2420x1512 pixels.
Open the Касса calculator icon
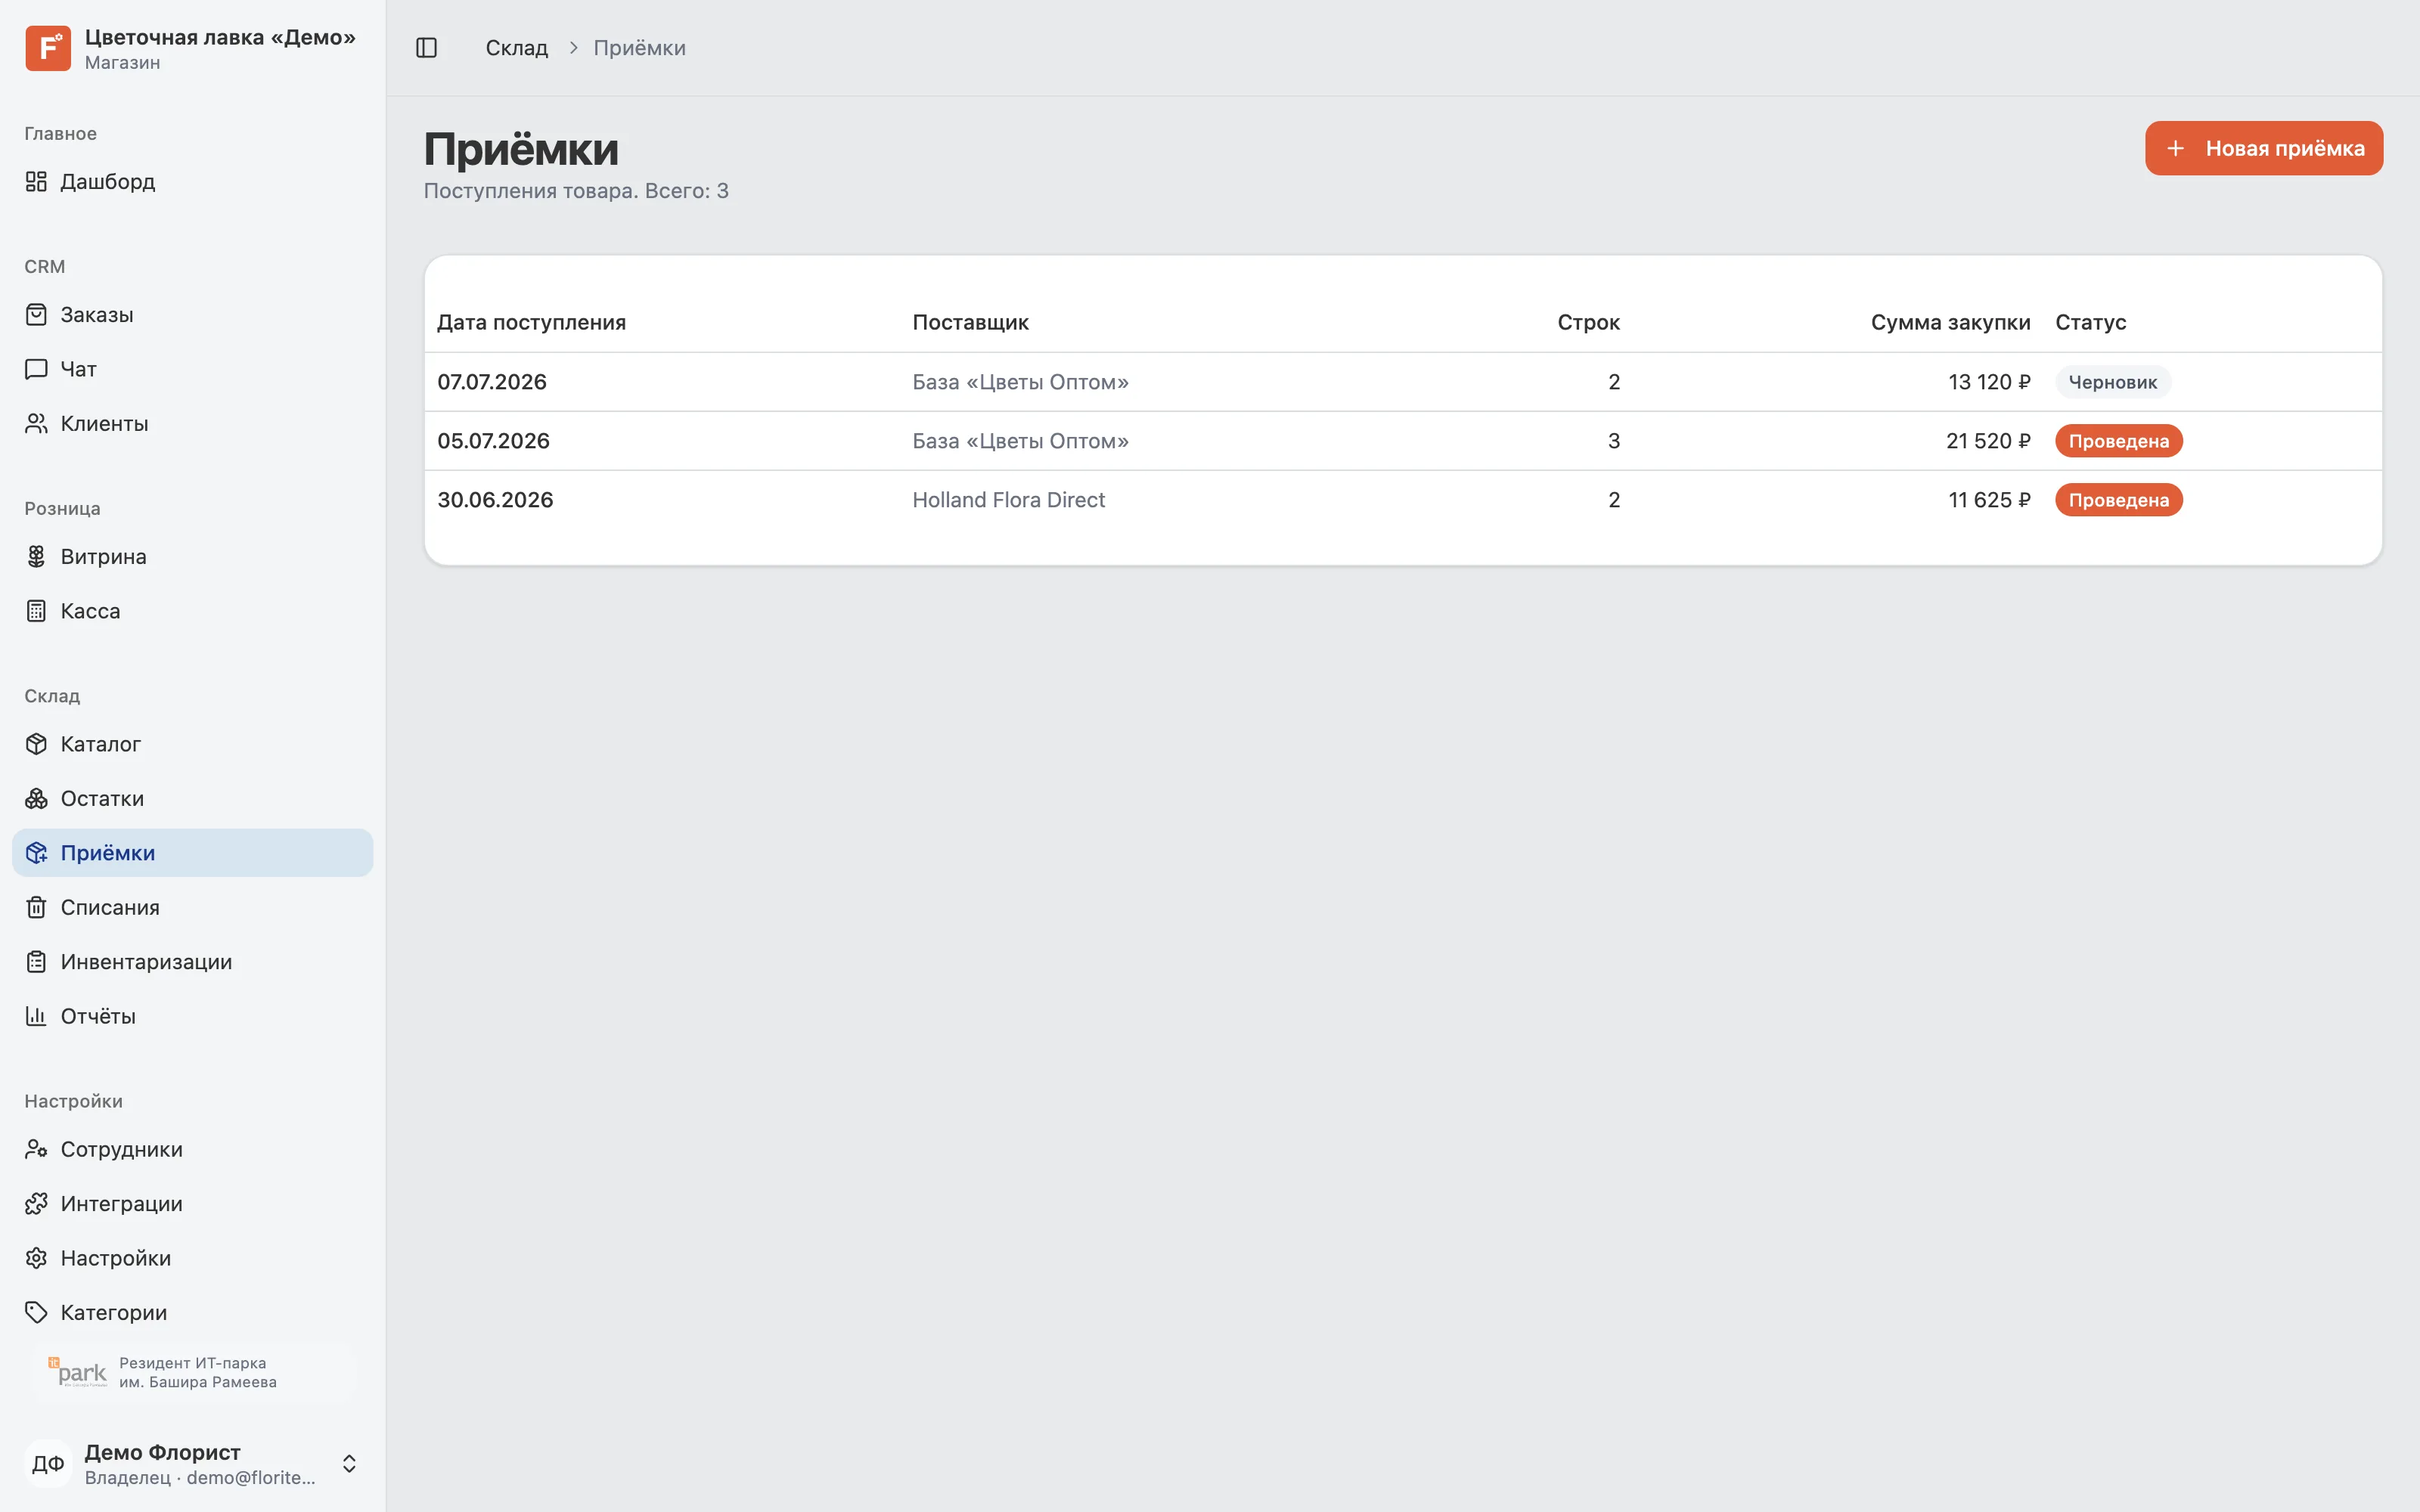pyautogui.click(x=36, y=611)
